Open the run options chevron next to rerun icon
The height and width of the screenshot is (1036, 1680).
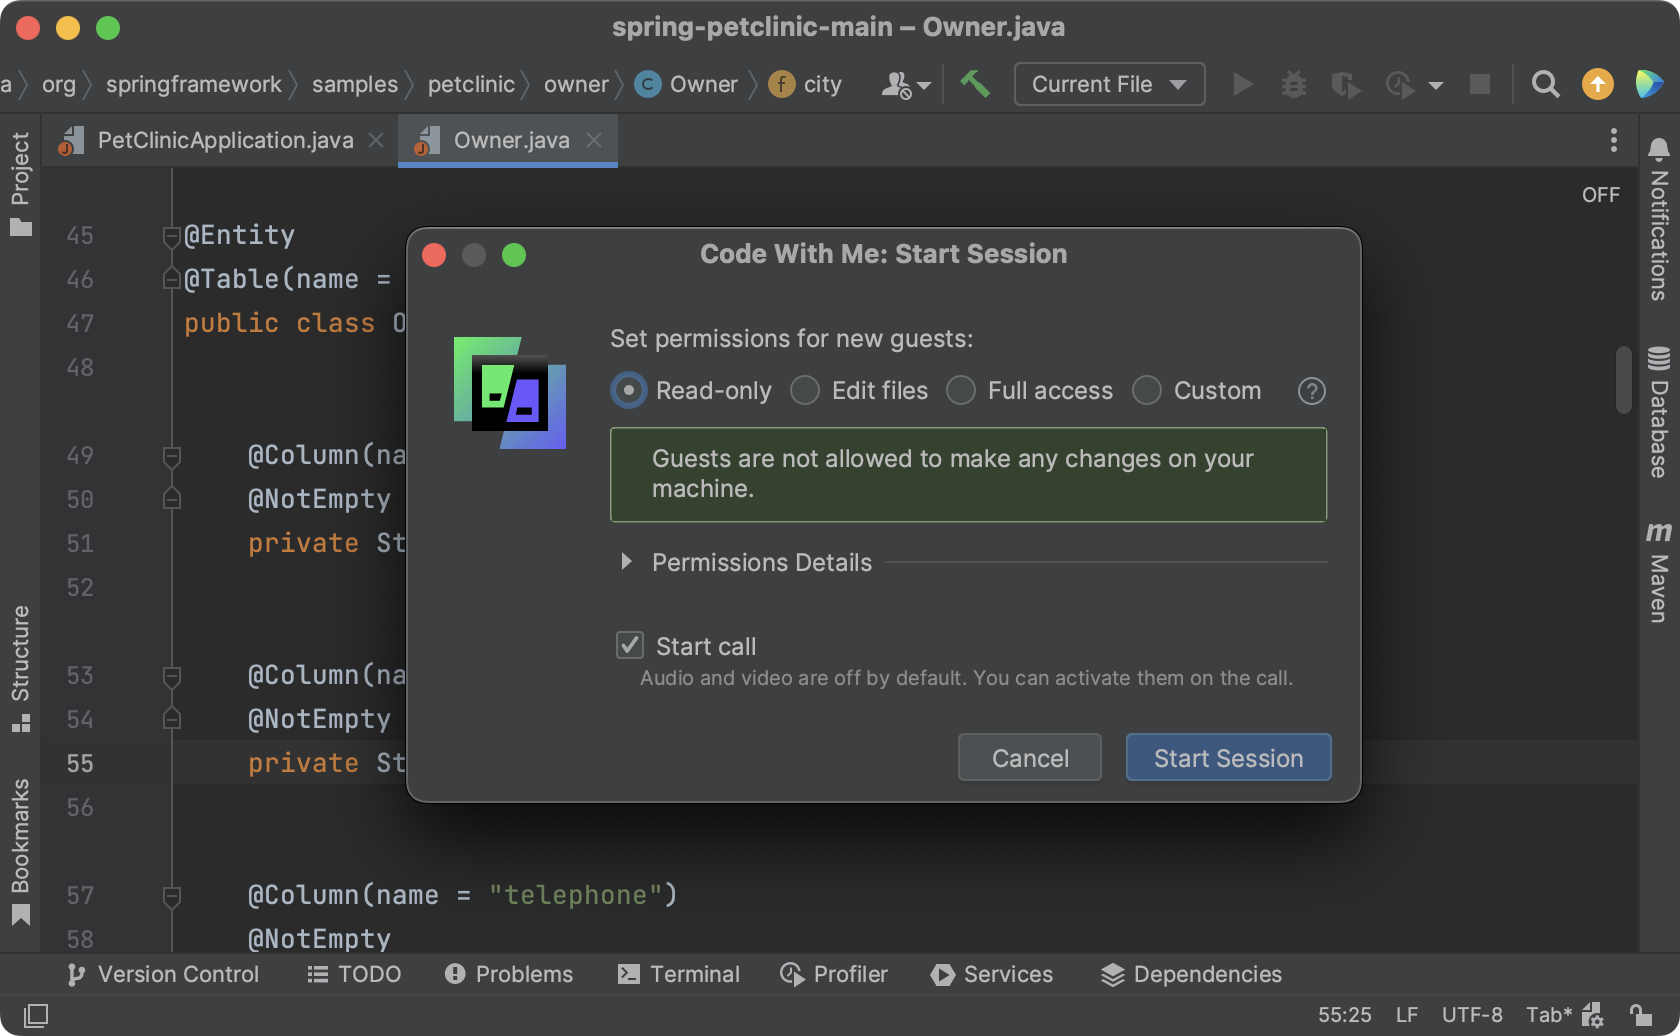pyautogui.click(x=1437, y=84)
